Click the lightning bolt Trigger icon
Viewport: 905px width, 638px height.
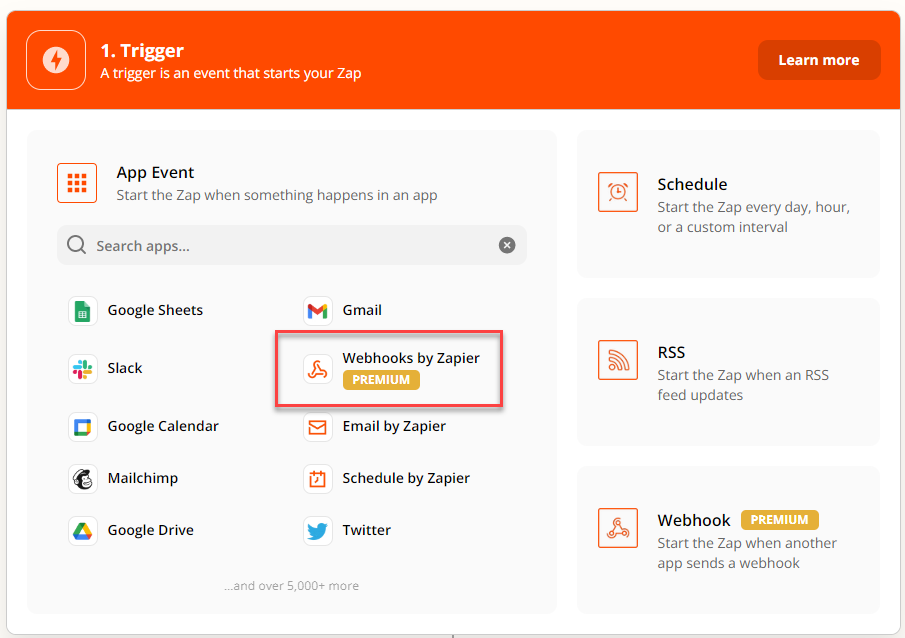(x=56, y=60)
